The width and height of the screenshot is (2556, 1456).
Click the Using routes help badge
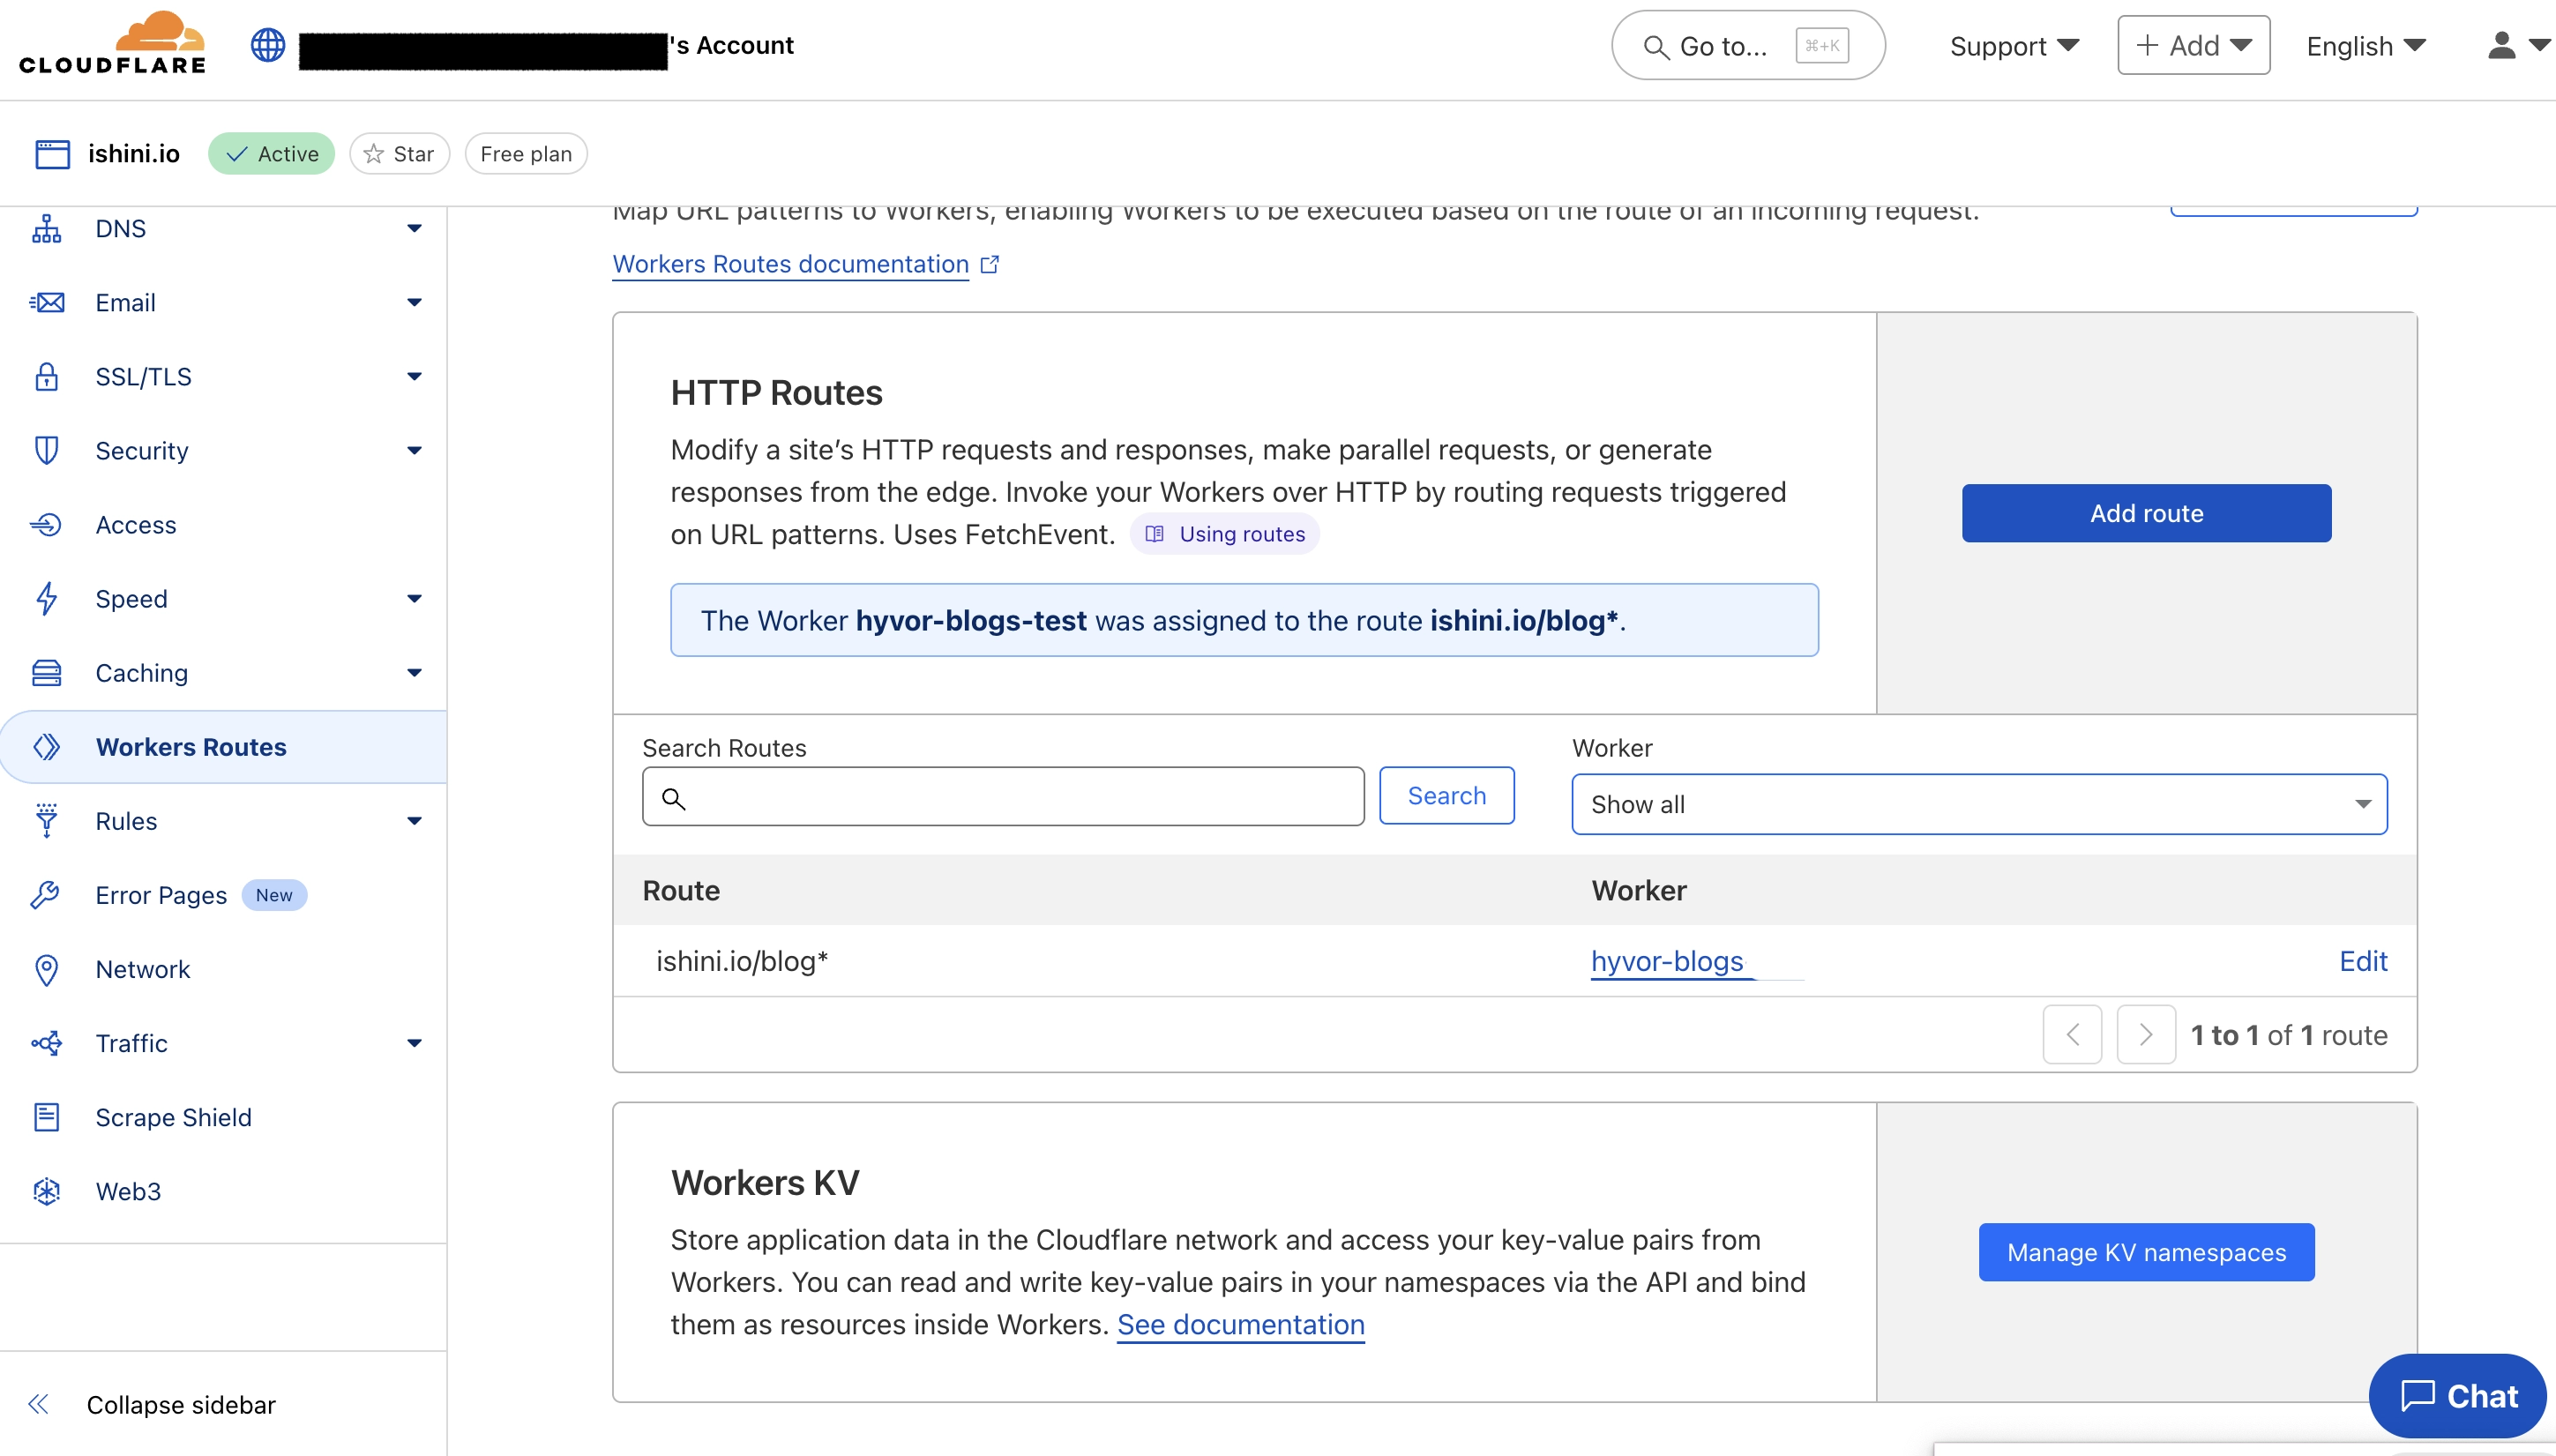1224,534
